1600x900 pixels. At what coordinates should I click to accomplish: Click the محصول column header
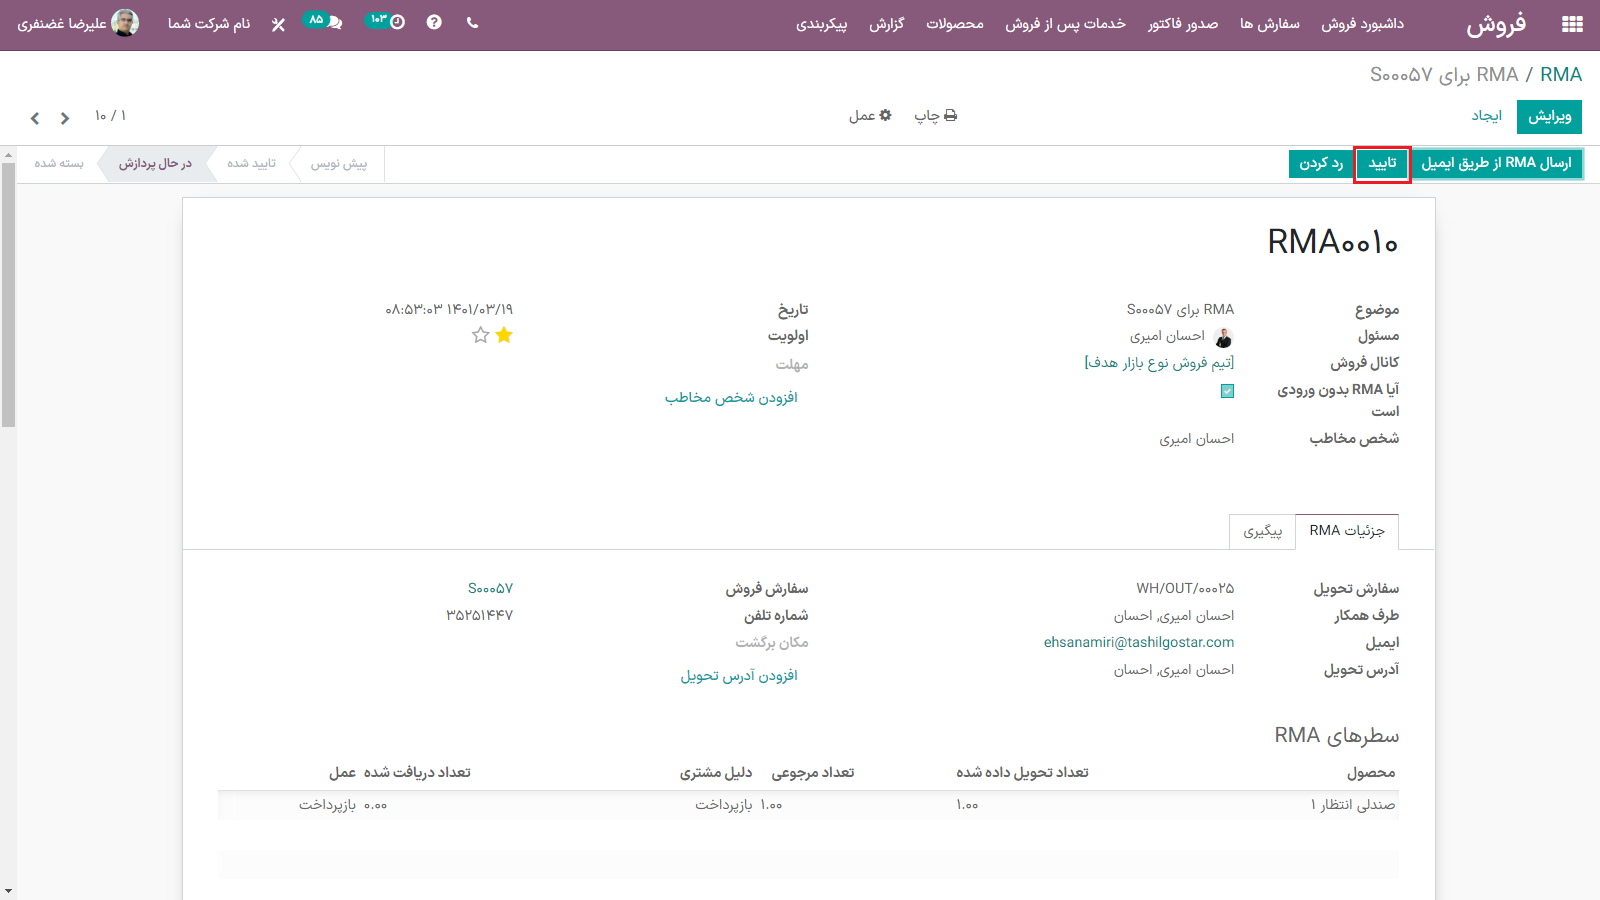pyautogui.click(x=1370, y=773)
